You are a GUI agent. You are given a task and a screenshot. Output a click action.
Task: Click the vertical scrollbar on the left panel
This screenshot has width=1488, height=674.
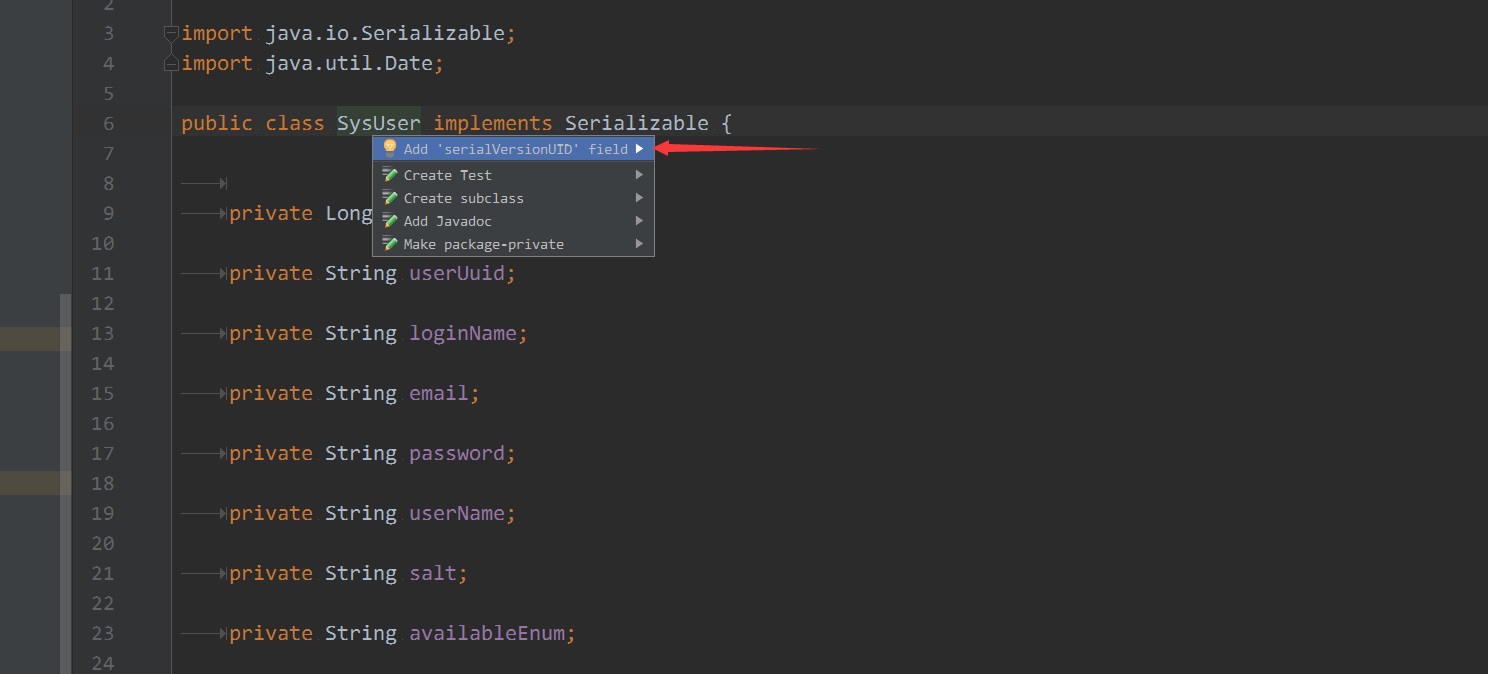click(66, 480)
